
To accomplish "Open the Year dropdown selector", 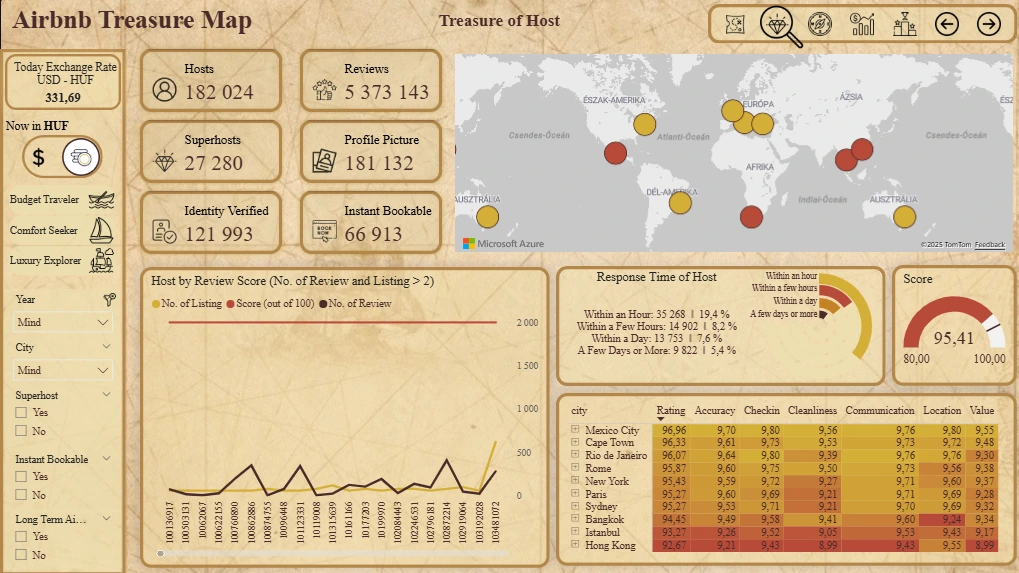I will pos(64,323).
